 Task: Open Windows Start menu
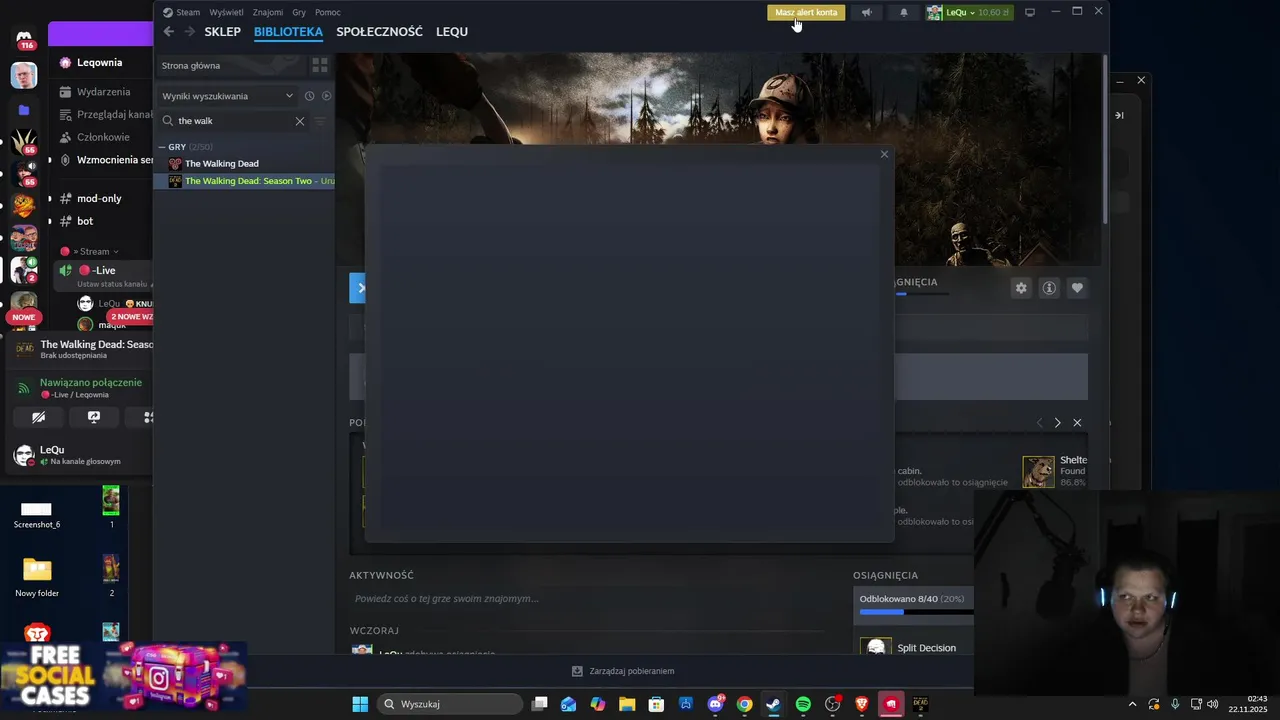tap(360, 704)
